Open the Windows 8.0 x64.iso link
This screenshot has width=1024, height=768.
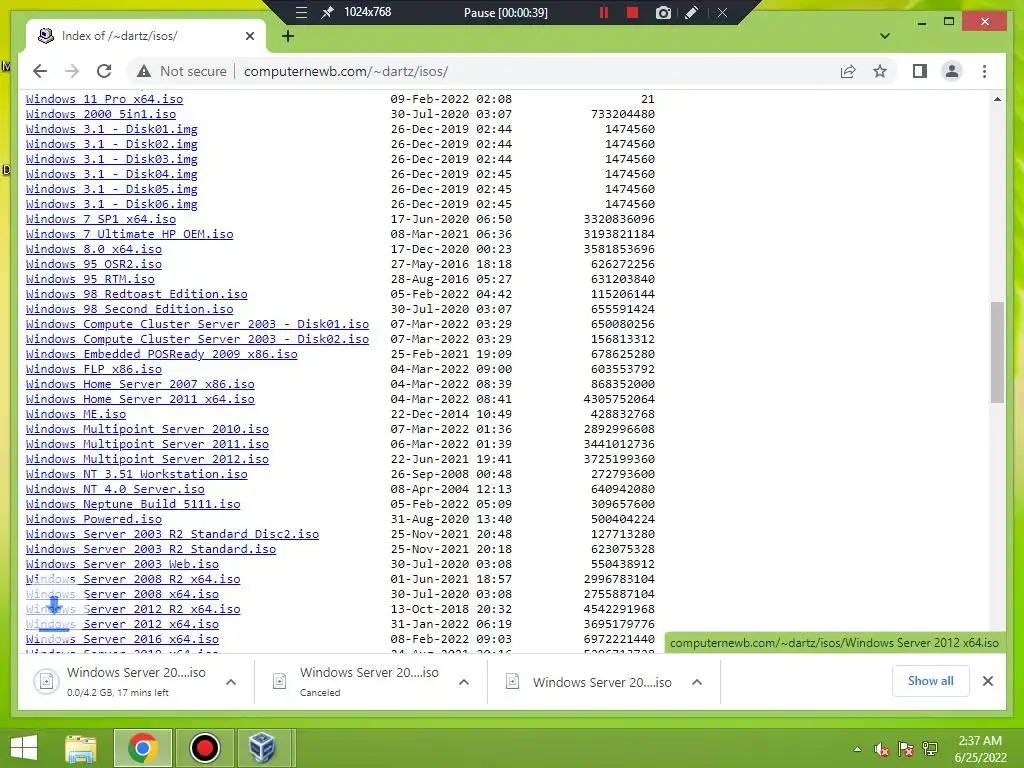click(x=94, y=249)
